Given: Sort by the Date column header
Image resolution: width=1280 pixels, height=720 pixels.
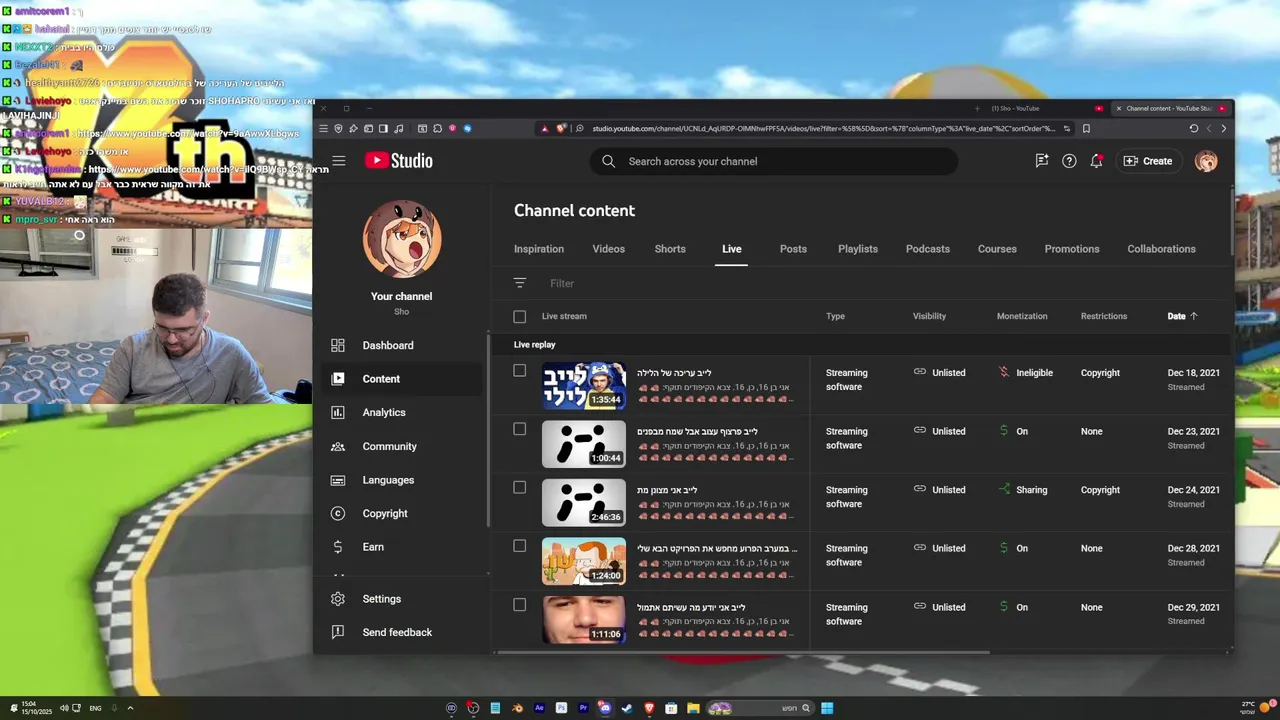Looking at the screenshot, I should [1176, 316].
